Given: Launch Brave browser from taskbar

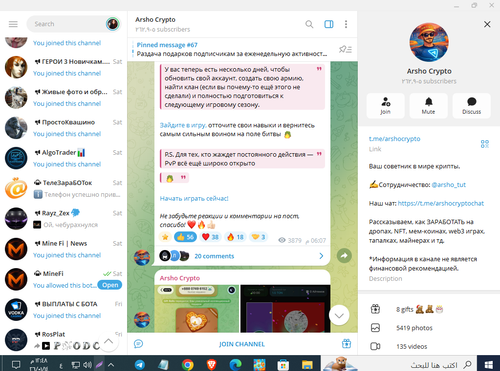Looking at the screenshot, I should (x=211, y=364).
